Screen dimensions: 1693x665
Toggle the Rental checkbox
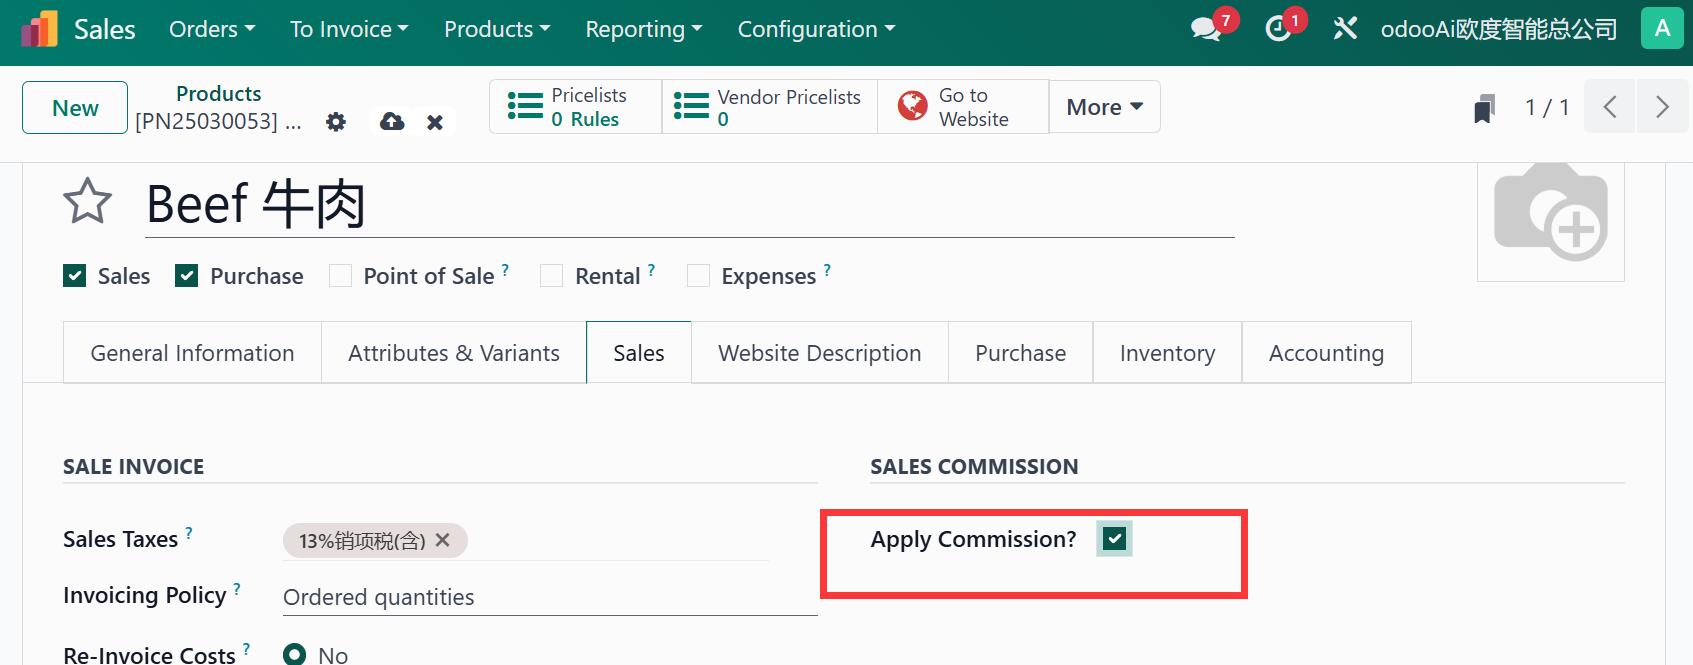(551, 276)
